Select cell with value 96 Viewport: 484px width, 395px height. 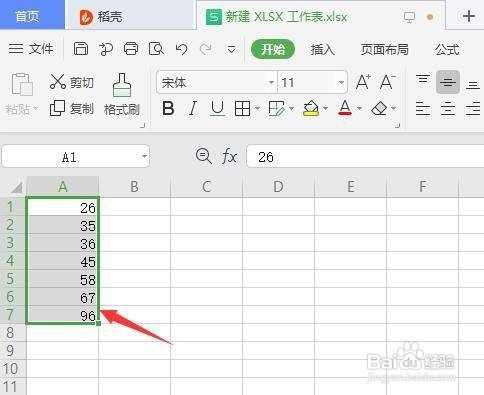(x=63, y=314)
